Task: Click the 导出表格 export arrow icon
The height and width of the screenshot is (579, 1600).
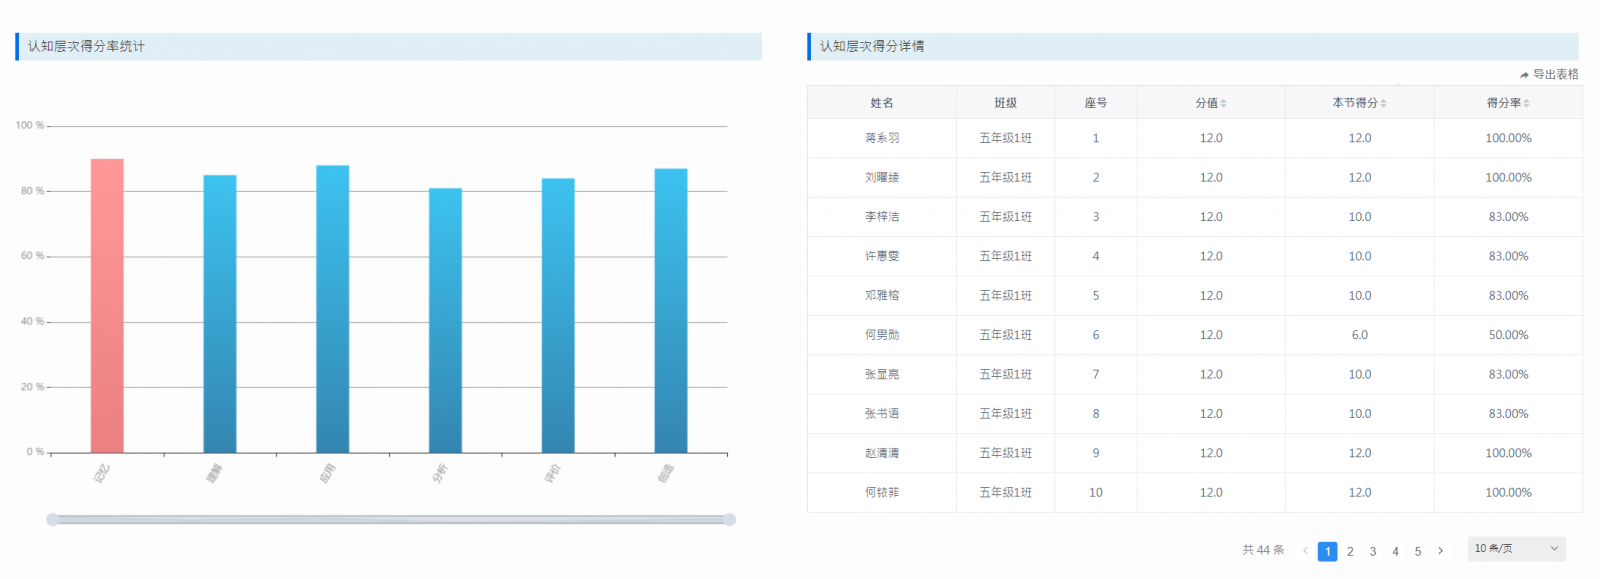Action: 1524,75
